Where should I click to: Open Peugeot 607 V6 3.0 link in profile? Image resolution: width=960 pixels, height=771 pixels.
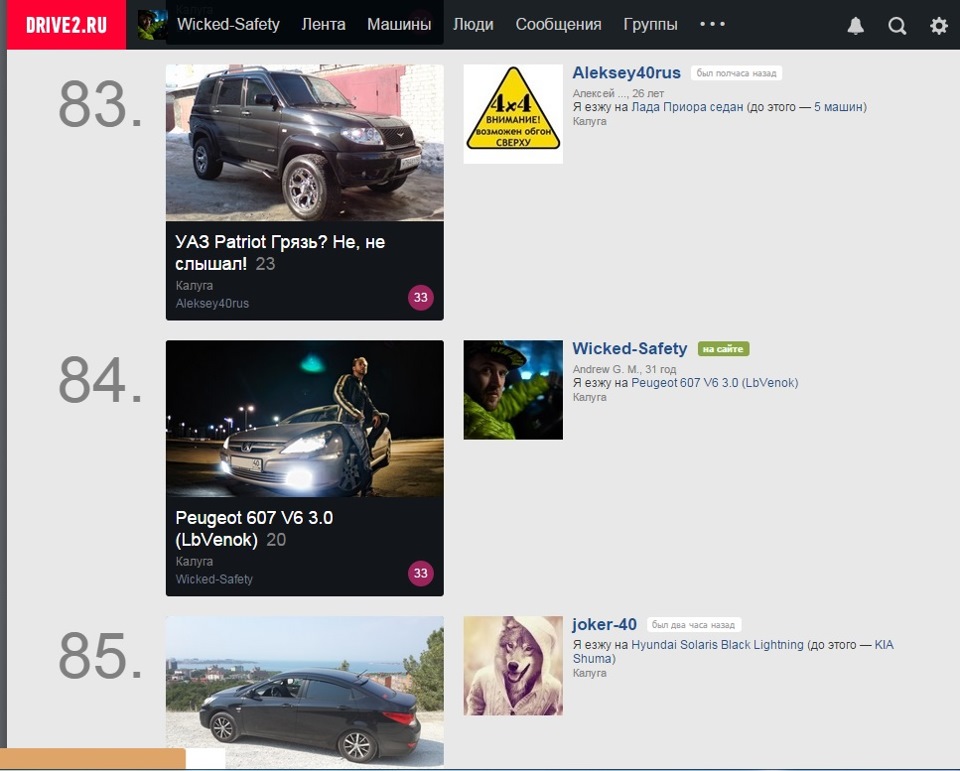tap(714, 383)
